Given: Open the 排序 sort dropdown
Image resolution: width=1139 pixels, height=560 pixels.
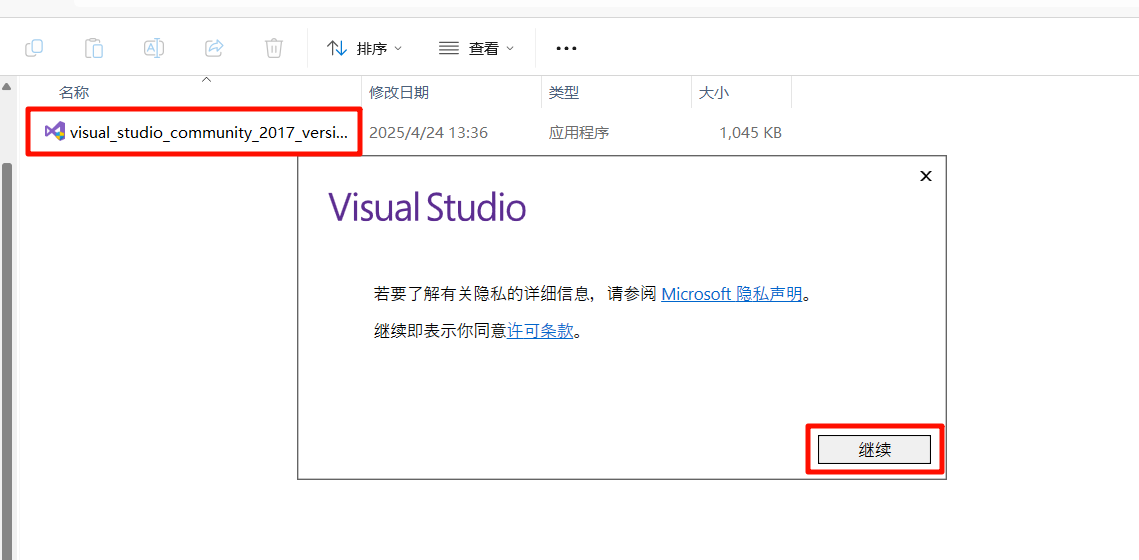Looking at the screenshot, I should (x=365, y=49).
